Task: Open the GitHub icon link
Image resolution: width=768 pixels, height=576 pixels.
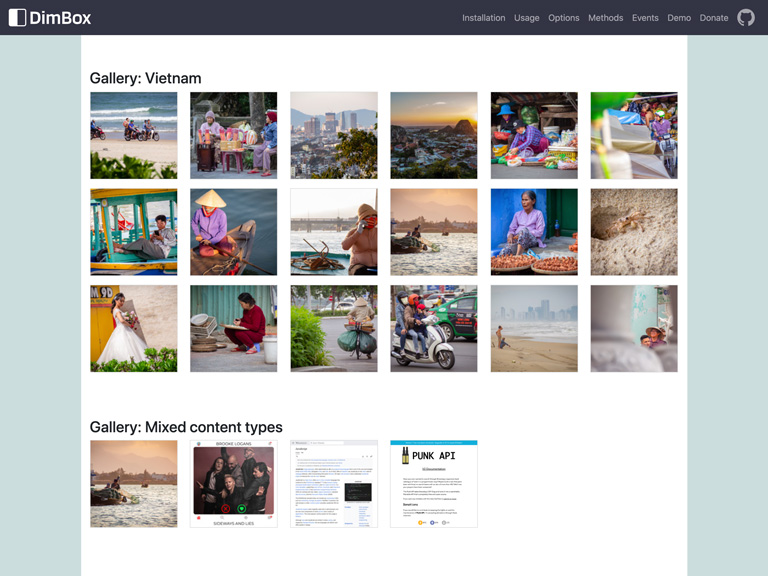Action: pos(746,17)
